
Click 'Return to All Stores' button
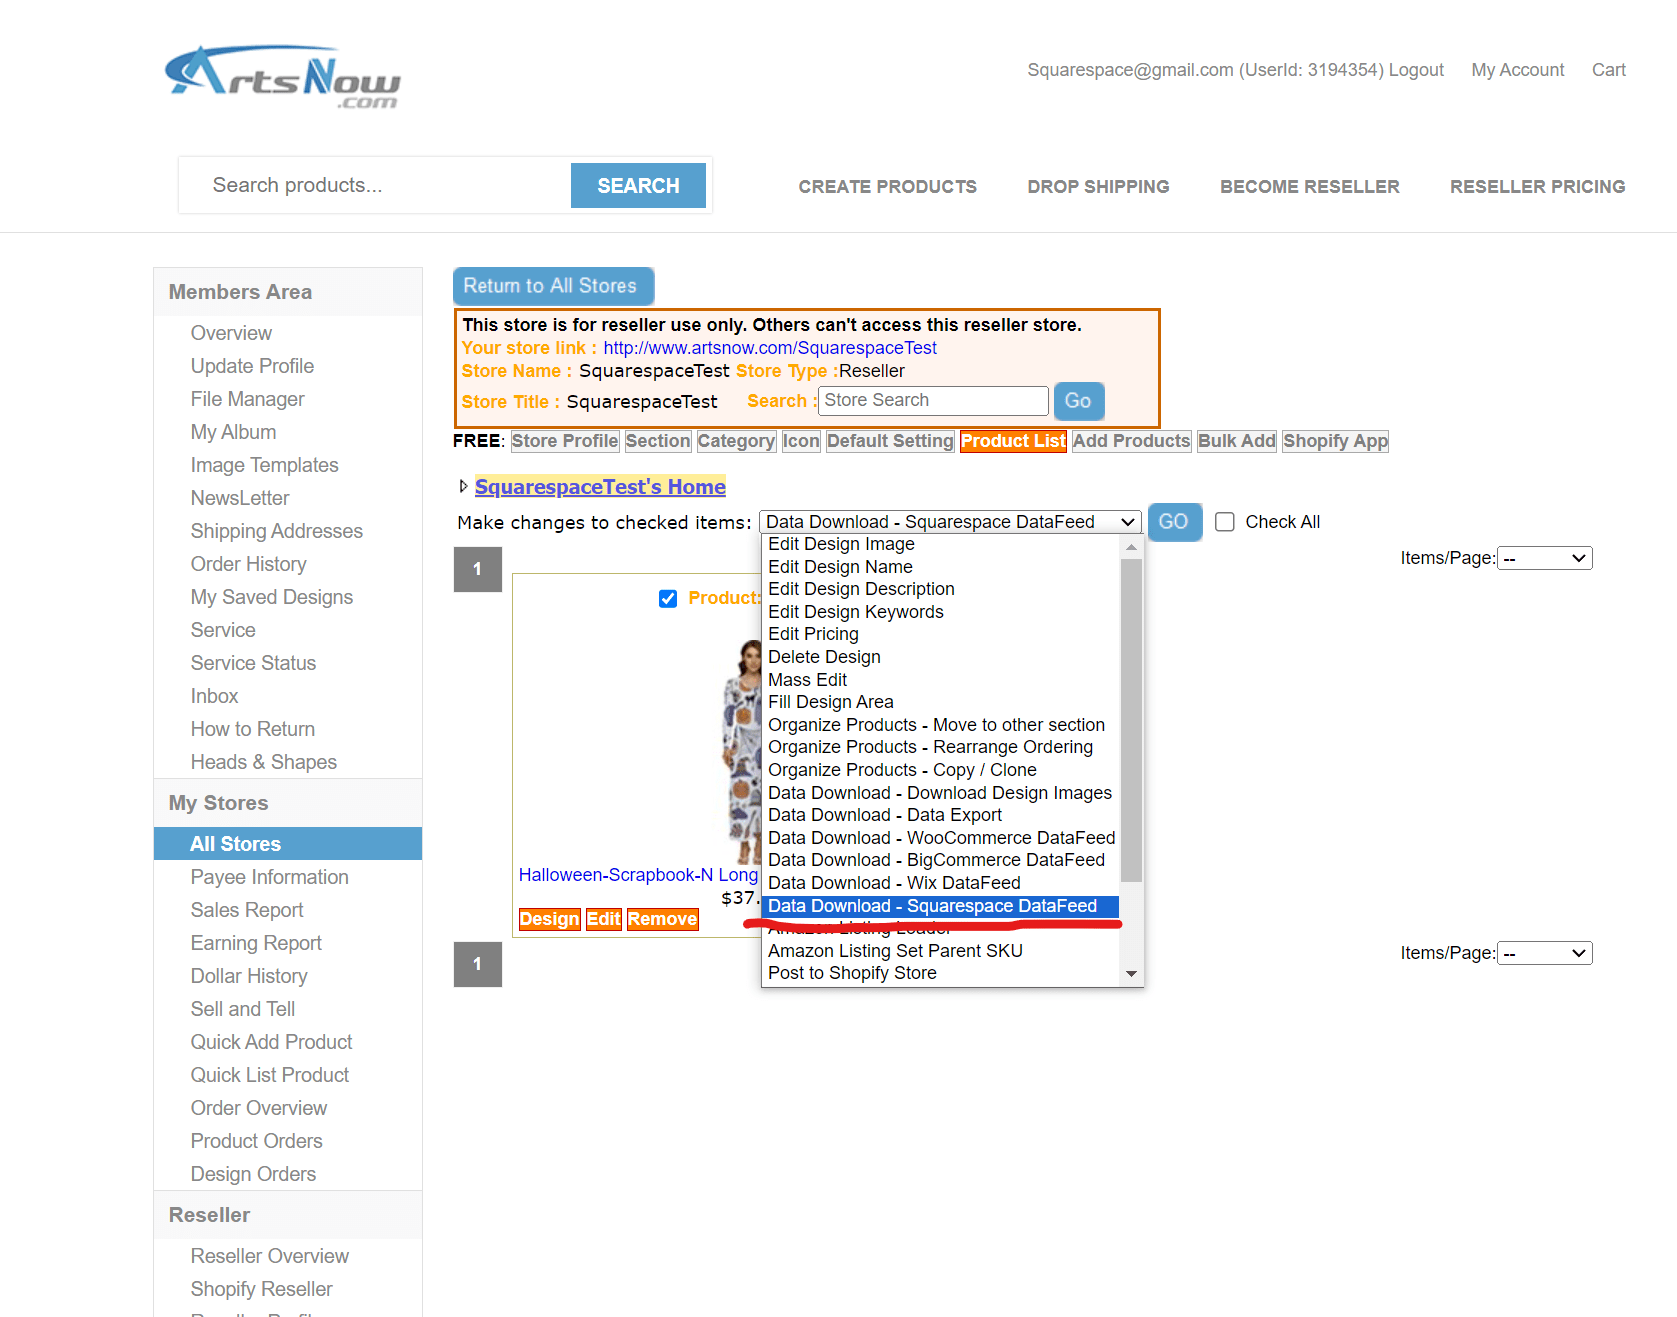tap(553, 286)
